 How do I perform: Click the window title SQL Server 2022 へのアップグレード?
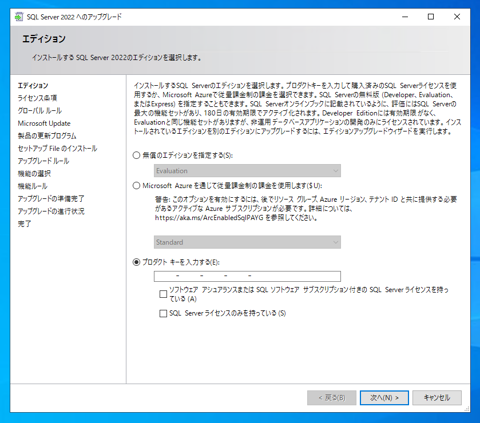coord(74,17)
